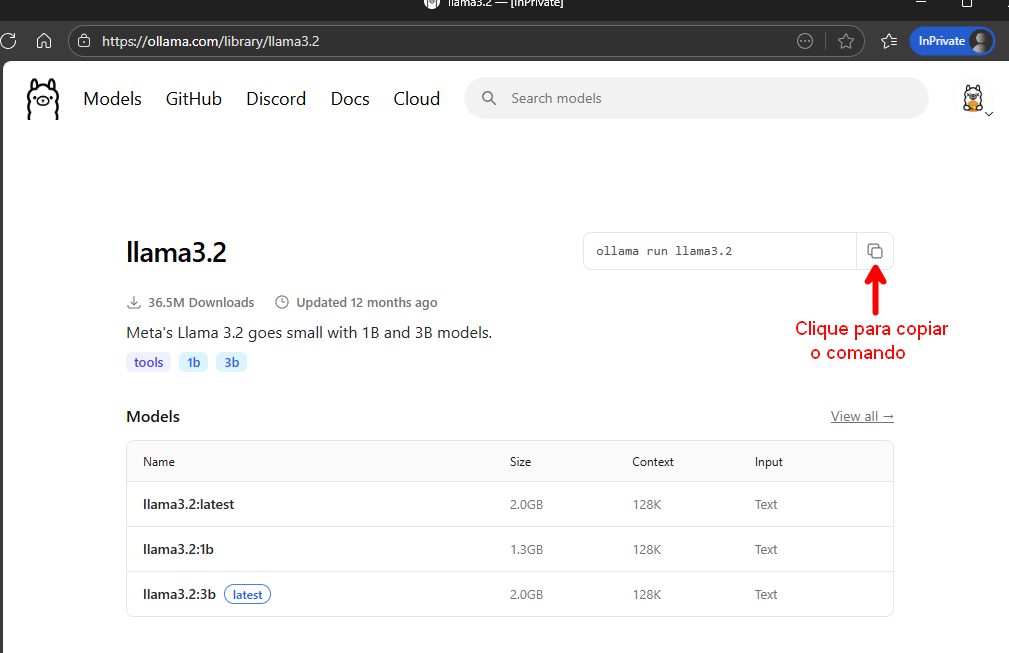1009x653 pixels.
Task: Open the Models navigation item
Action: pos(112,99)
